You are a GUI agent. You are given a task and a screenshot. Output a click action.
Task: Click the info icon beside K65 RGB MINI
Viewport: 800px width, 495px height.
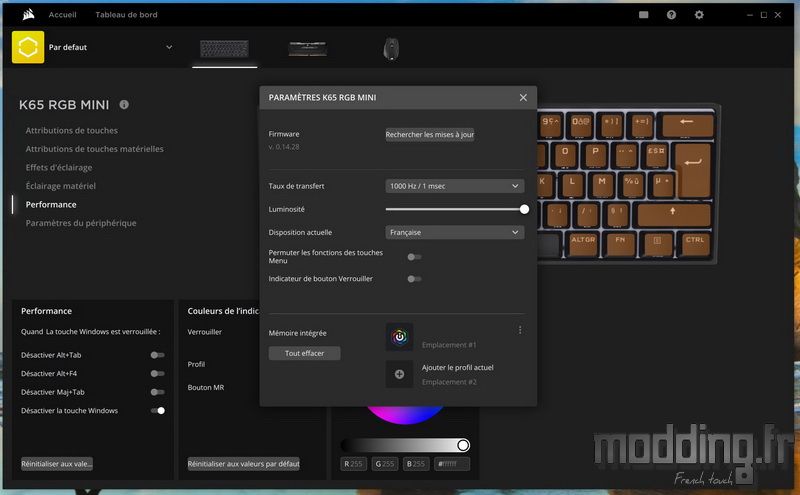(x=124, y=104)
